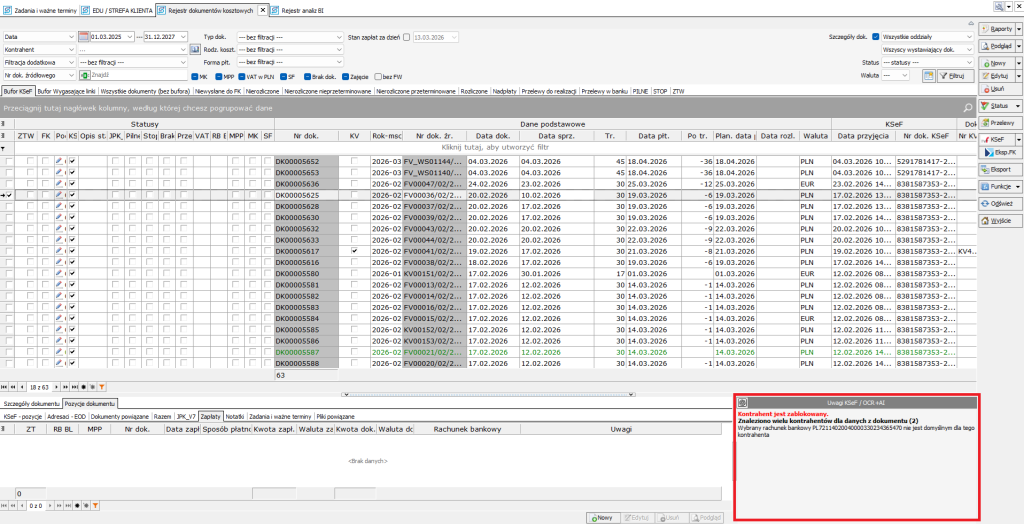Open the Notatki tab in details panel
Image resolution: width=1024 pixels, height=524 pixels.
[x=235, y=414]
